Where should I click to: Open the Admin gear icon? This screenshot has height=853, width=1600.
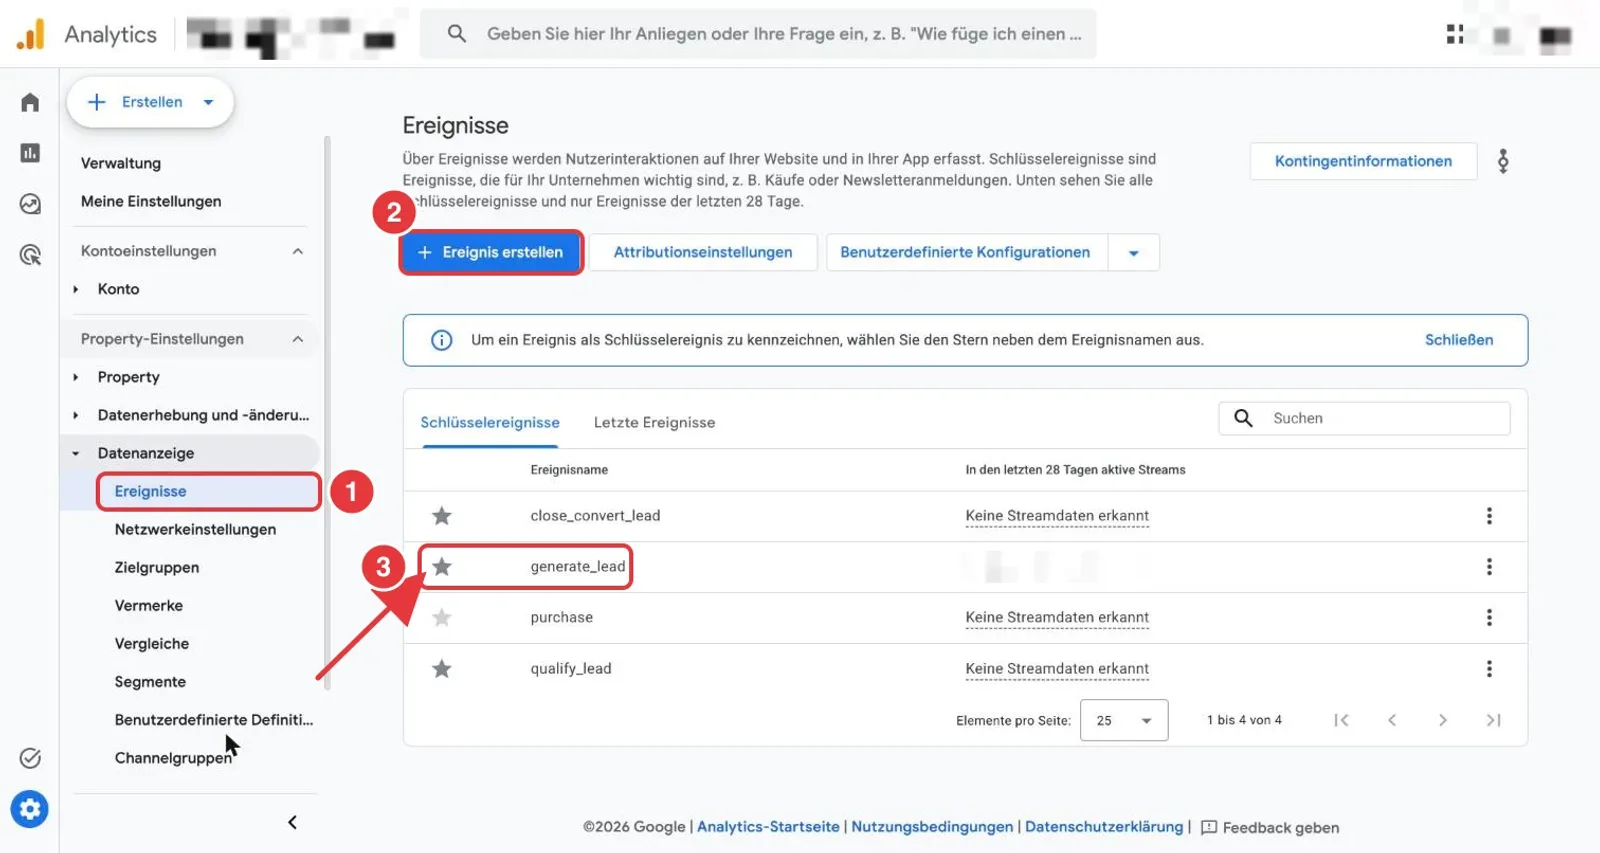pos(30,809)
